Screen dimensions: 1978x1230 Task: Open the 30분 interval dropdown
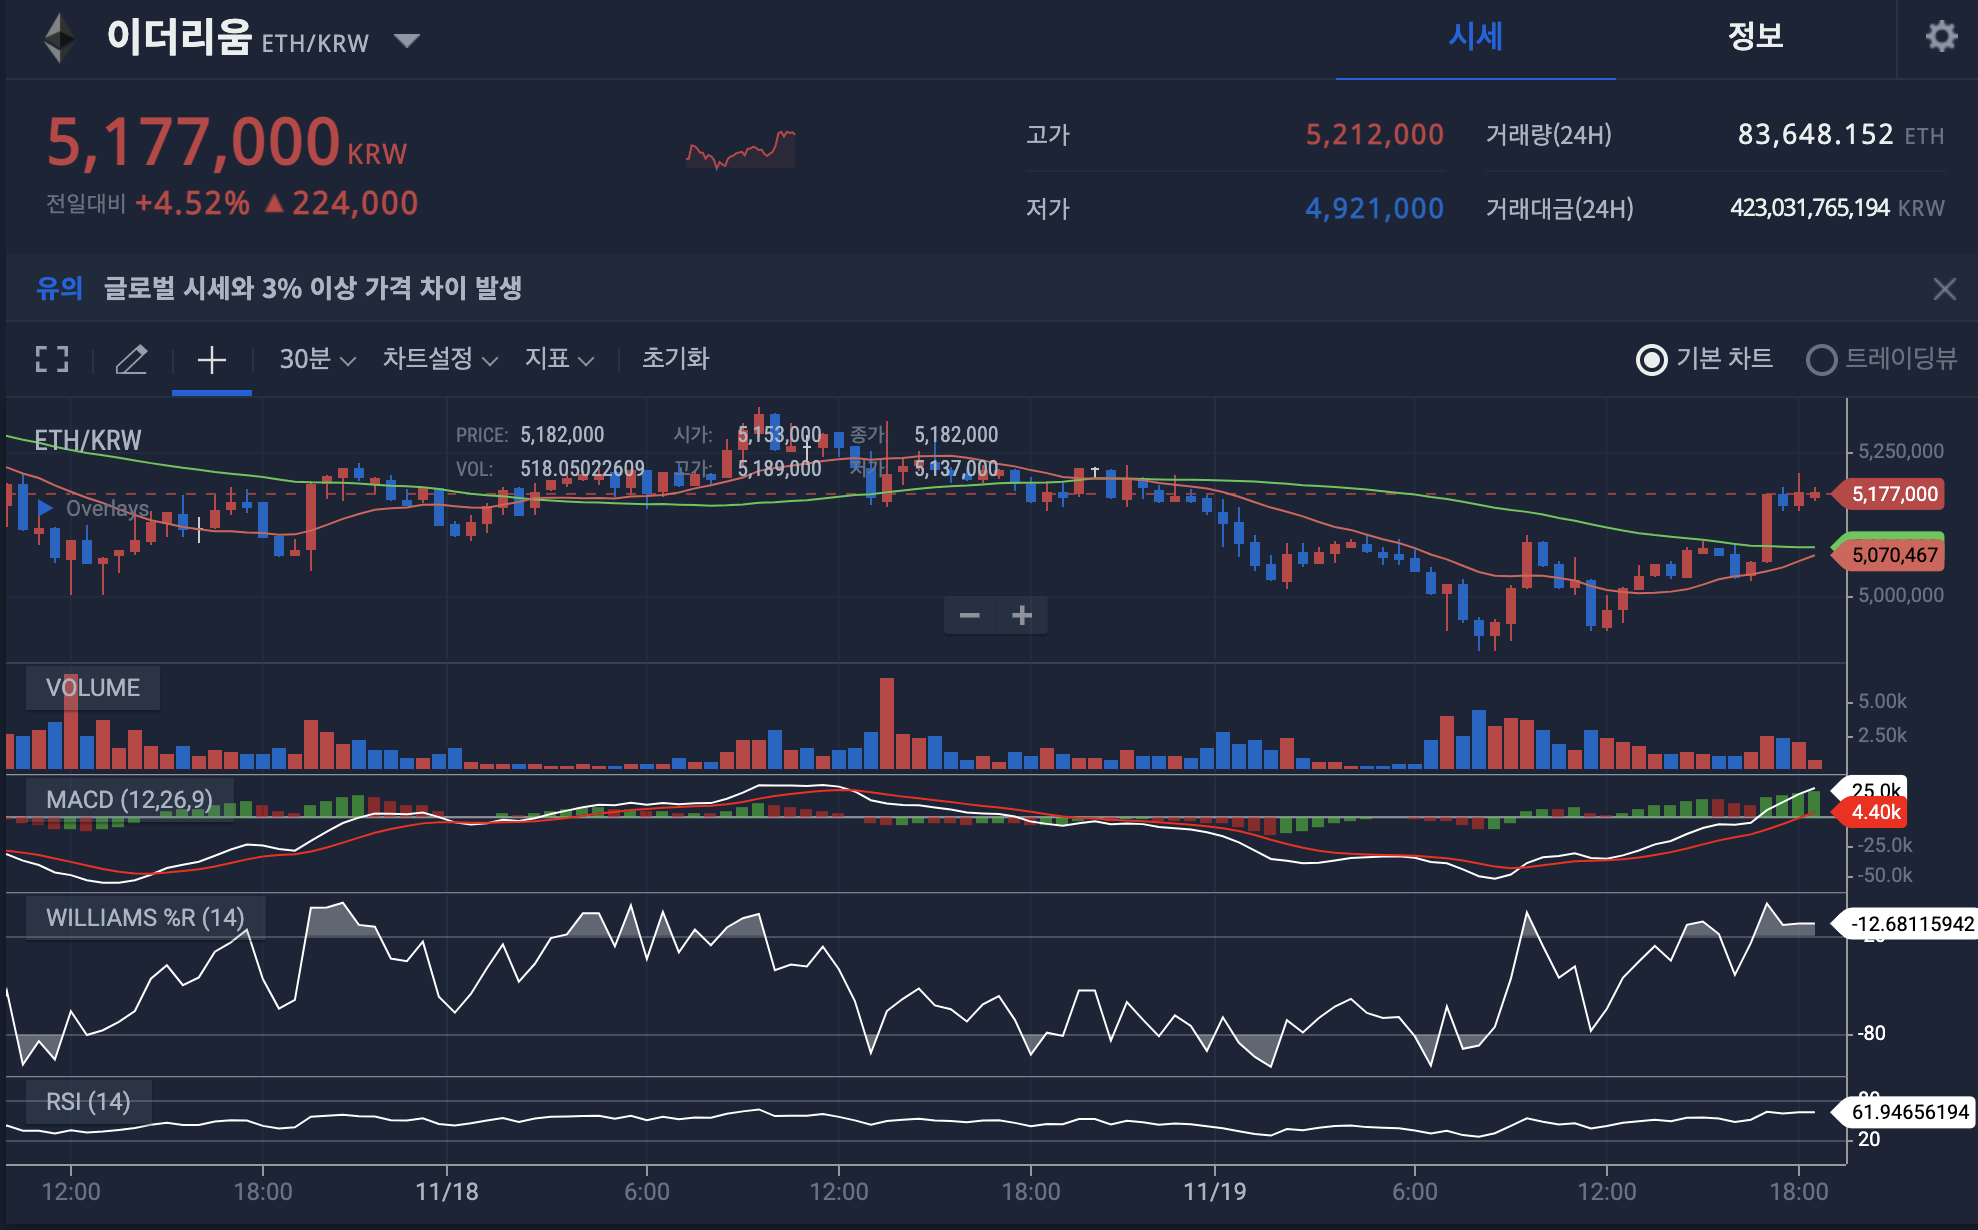(317, 359)
